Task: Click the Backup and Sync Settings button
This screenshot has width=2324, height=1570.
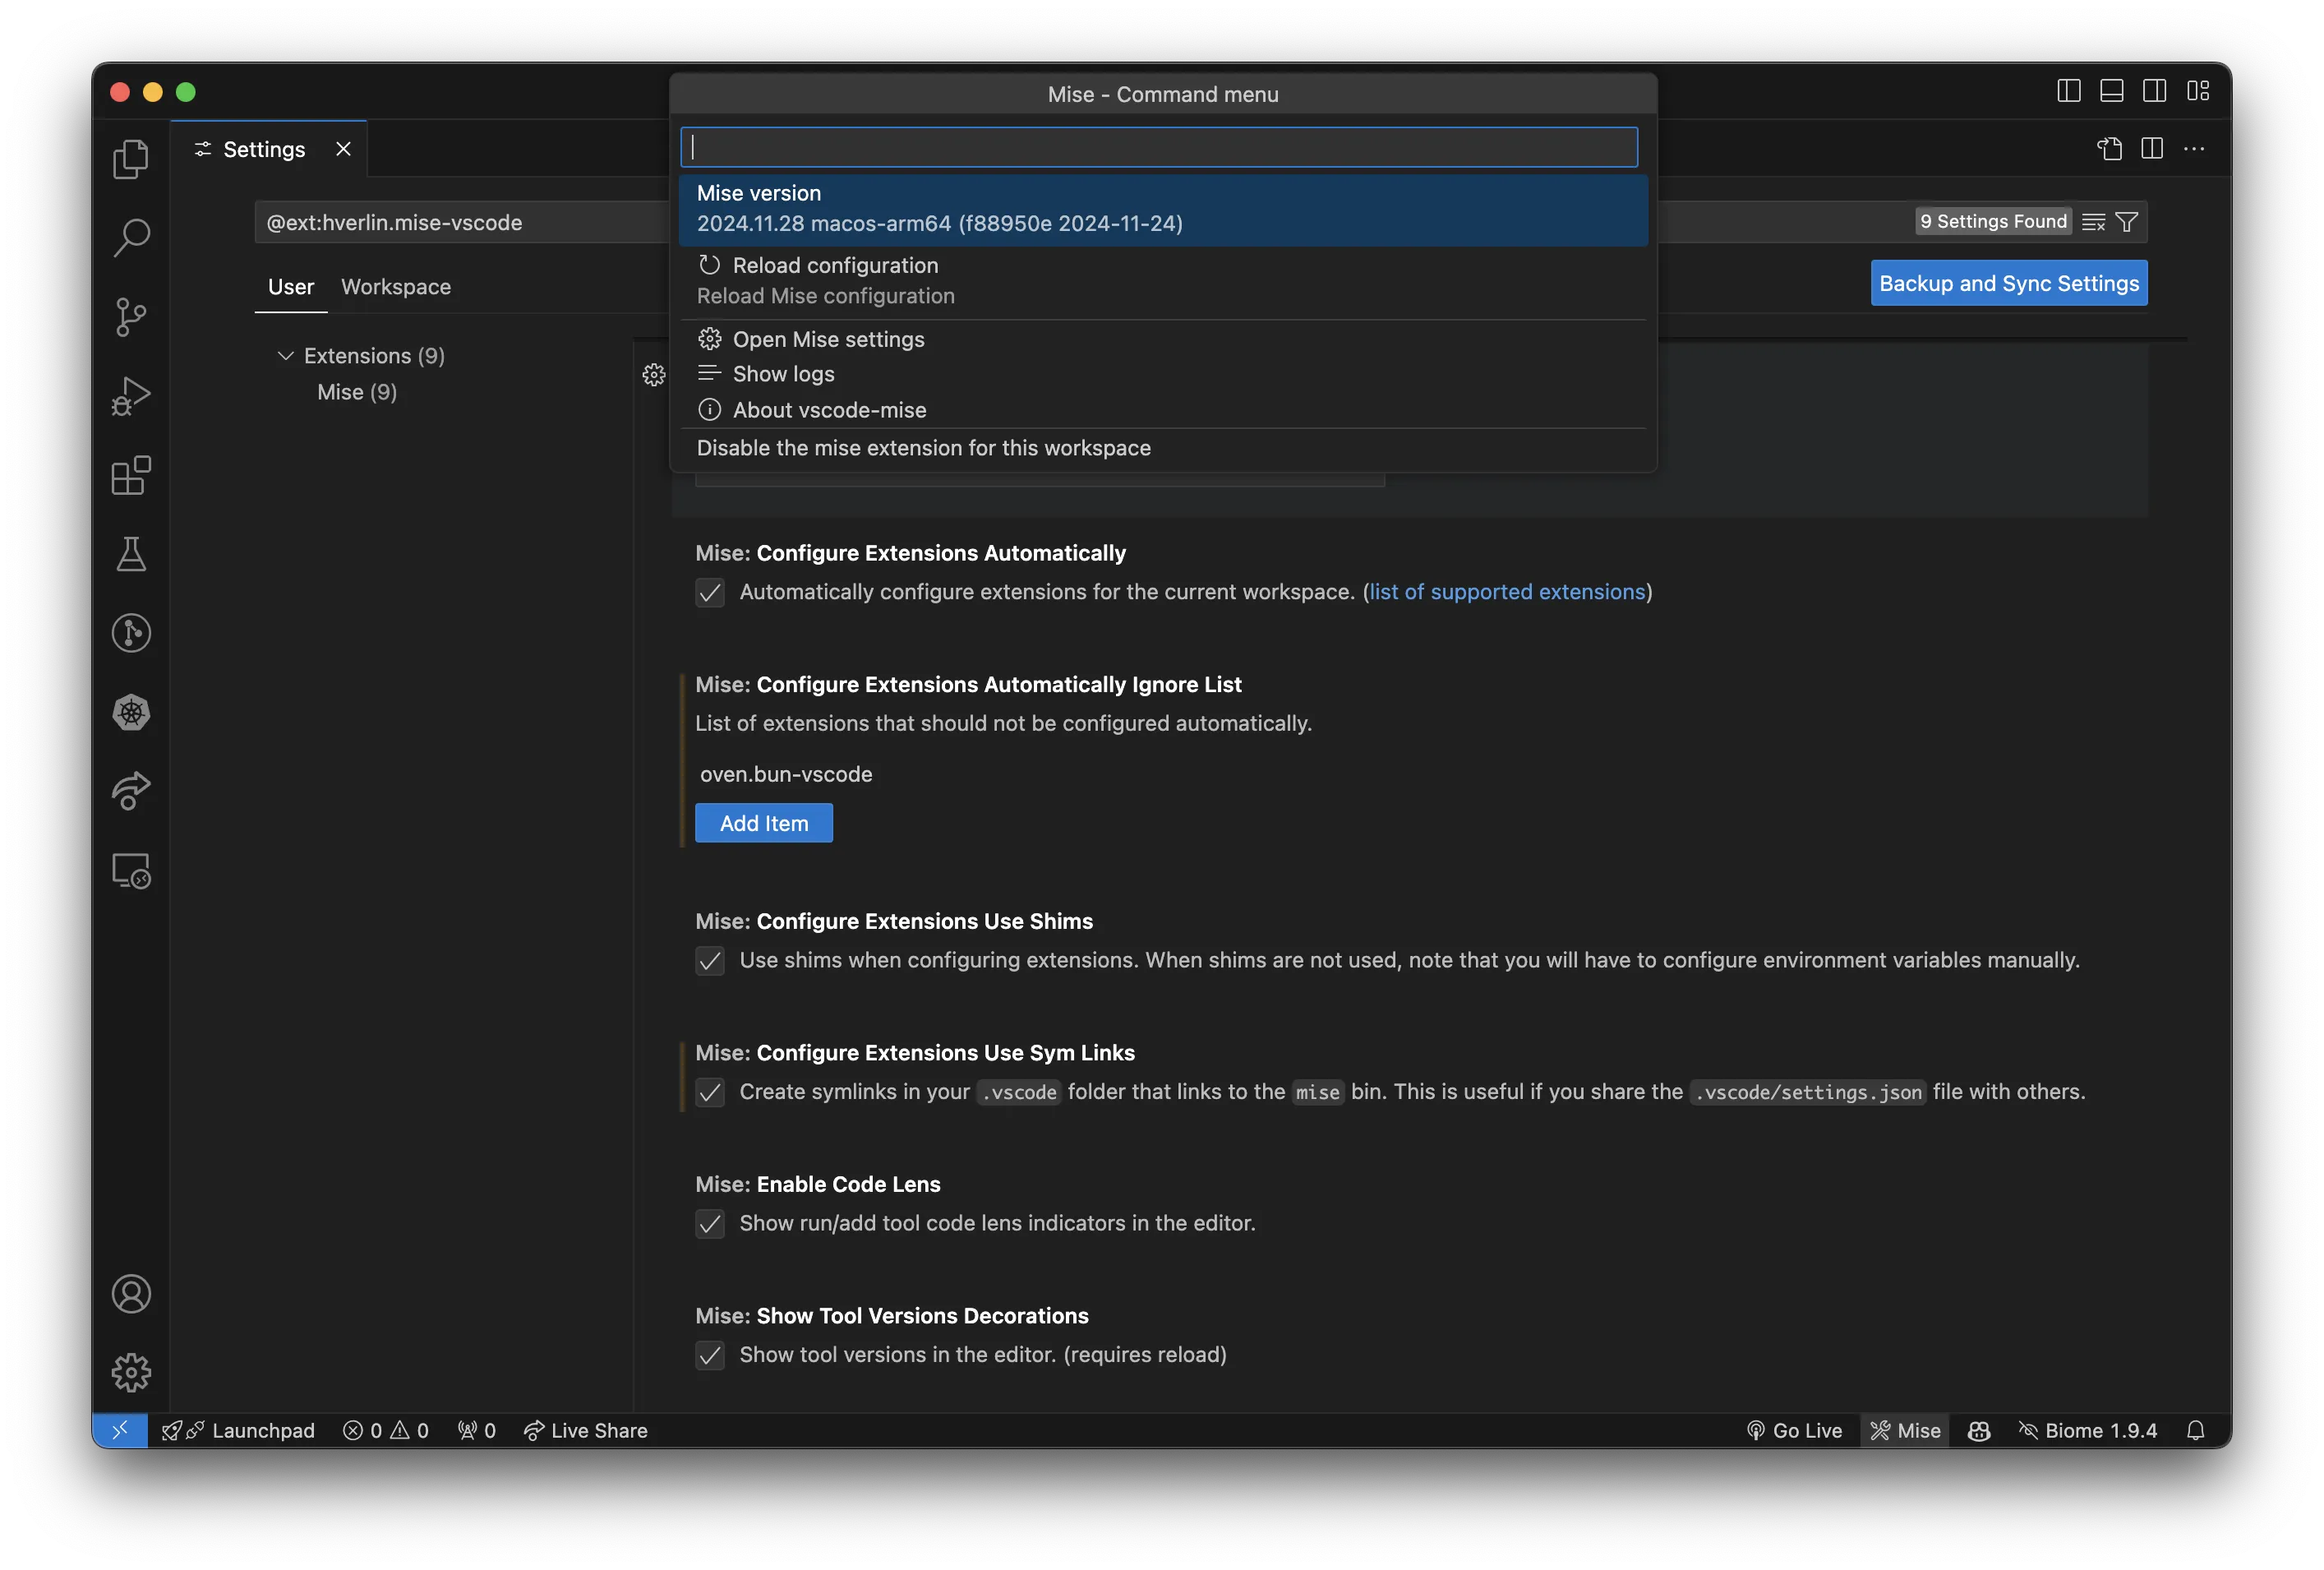Action: pyautogui.click(x=2008, y=283)
